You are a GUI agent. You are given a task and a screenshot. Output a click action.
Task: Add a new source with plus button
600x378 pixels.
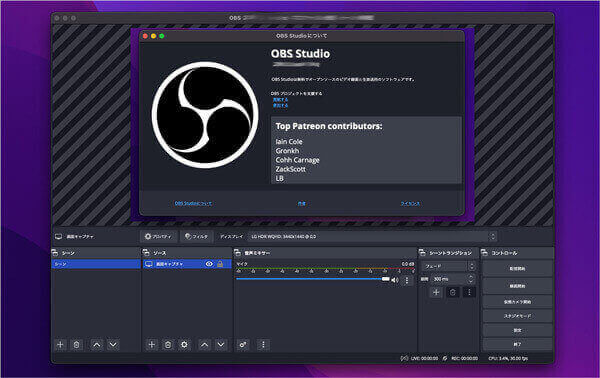(x=152, y=345)
